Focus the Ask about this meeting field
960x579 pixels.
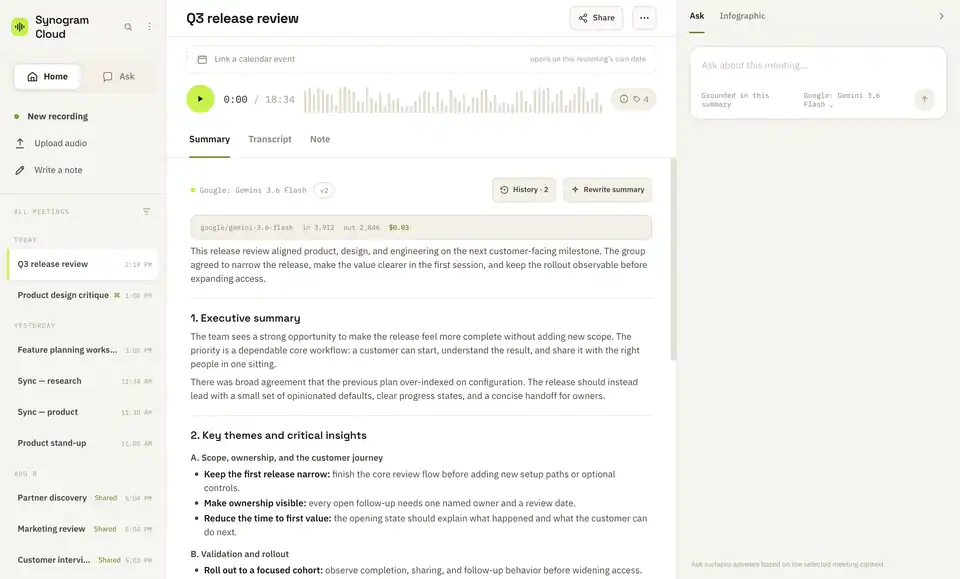tap(818, 65)
